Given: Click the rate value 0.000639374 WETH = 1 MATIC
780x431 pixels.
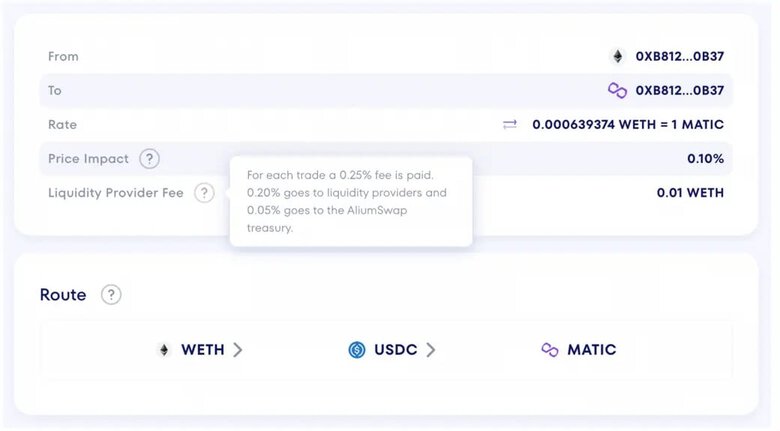Looking at the screenshot, I should pyautogui.click(x=628, y=124).
